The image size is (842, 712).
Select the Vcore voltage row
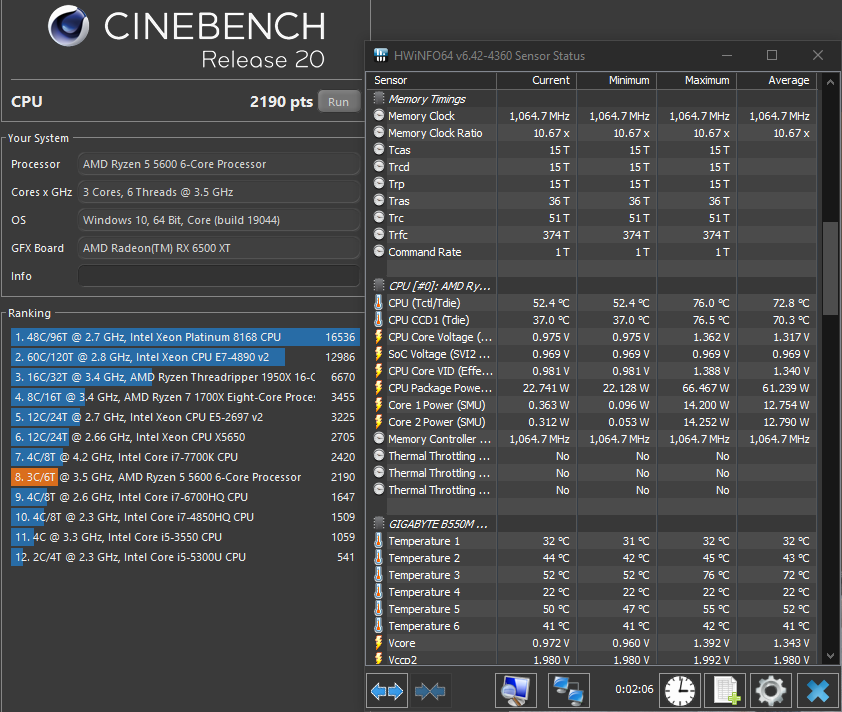[x=592, y=643]
